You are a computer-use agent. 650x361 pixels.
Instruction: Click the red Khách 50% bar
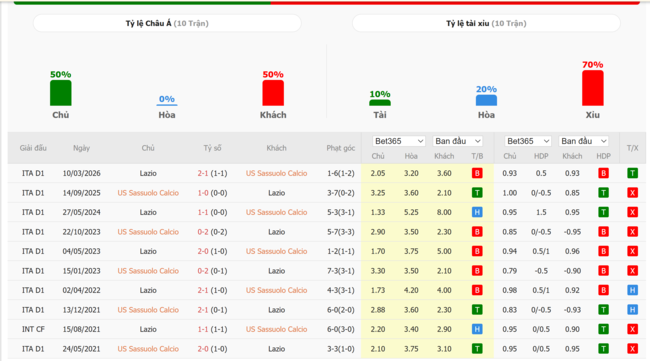[273, 93]
